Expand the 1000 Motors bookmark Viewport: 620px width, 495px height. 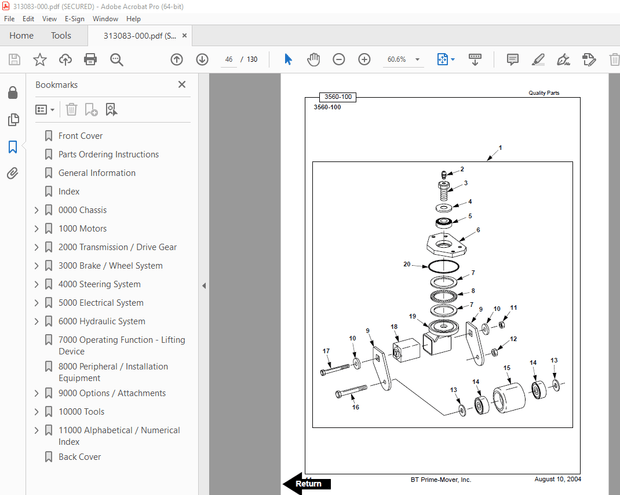(x=36, y=229)
